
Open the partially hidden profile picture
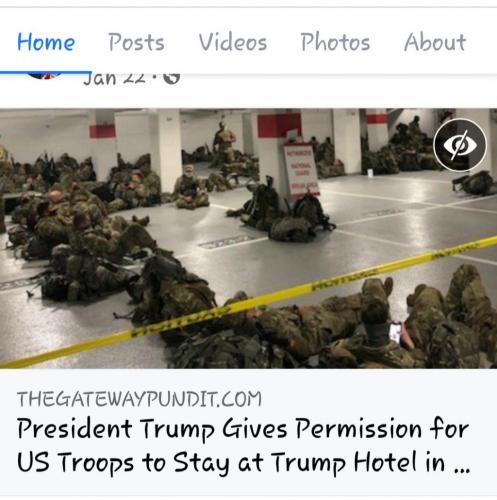pyautogui.click(x=44, y=76)
